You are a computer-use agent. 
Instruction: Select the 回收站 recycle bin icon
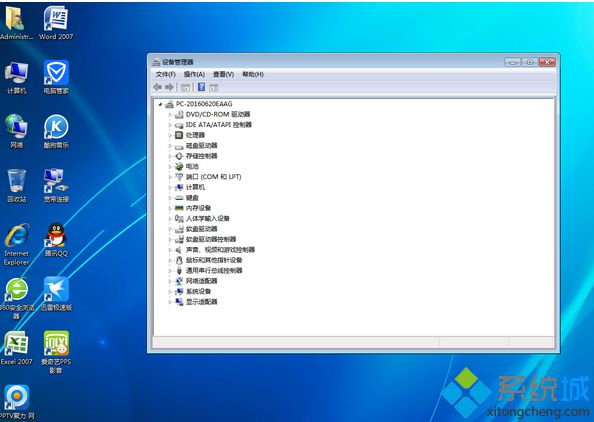17,185
